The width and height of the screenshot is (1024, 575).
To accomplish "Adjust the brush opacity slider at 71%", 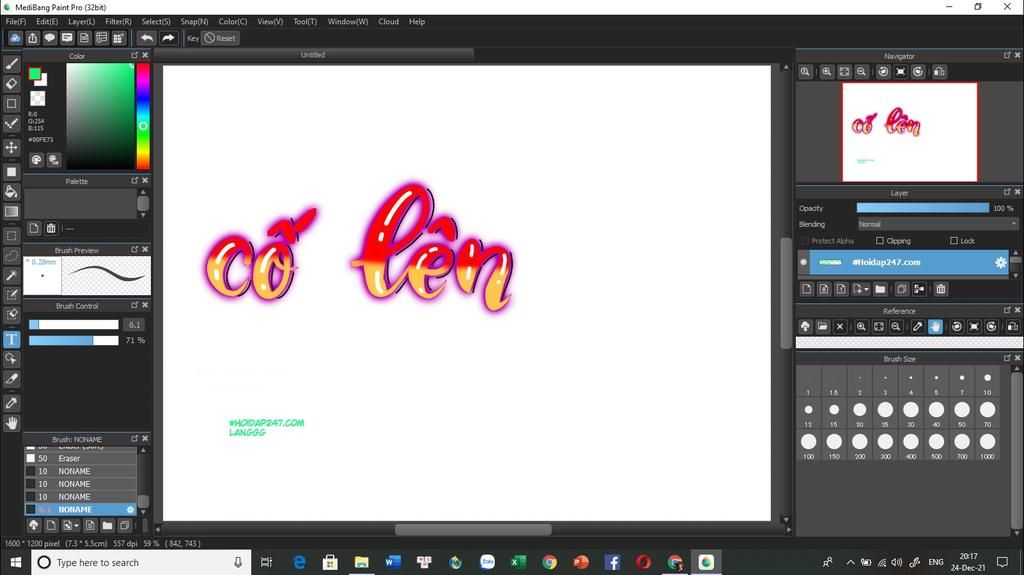I will [x=74, y=340].
